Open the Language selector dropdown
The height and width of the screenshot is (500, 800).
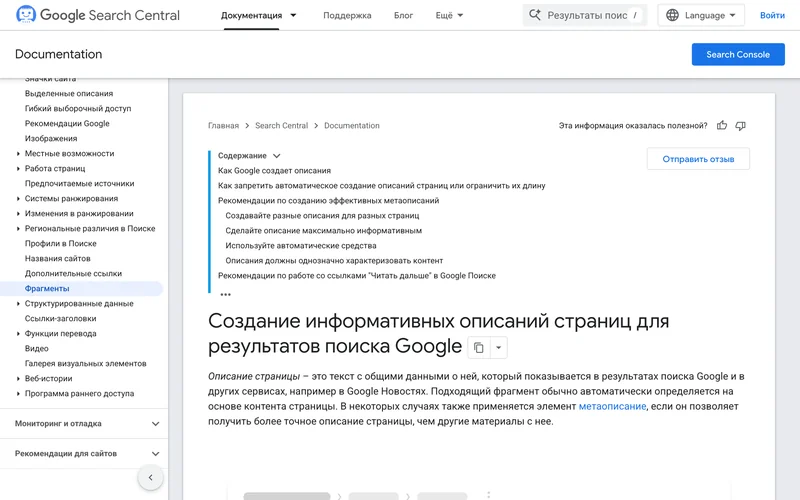pyautogui.click(x=701, y=15)
